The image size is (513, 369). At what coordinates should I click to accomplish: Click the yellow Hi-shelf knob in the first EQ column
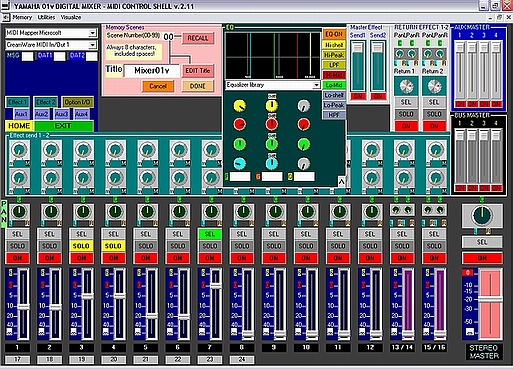[x=240, y=106]
